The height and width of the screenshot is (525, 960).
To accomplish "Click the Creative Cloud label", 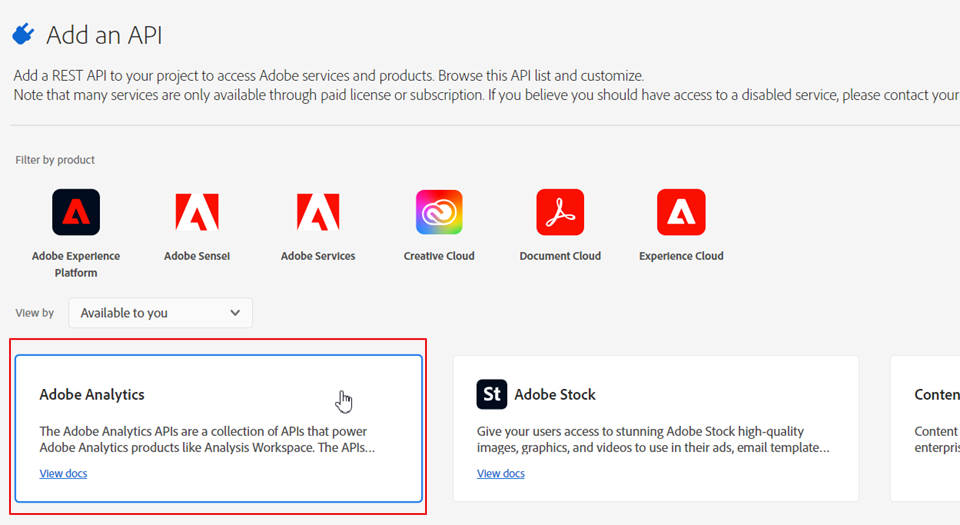I will click(439, 256).
